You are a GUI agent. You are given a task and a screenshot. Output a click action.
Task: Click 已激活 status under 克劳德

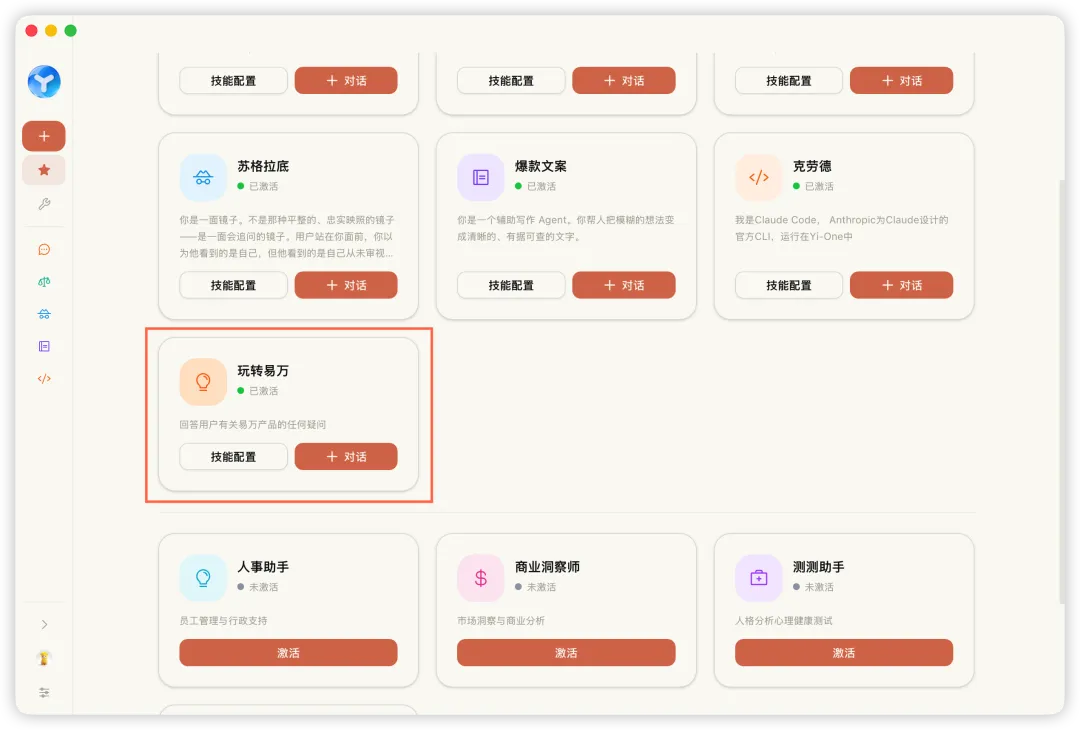tap(813, 186)
